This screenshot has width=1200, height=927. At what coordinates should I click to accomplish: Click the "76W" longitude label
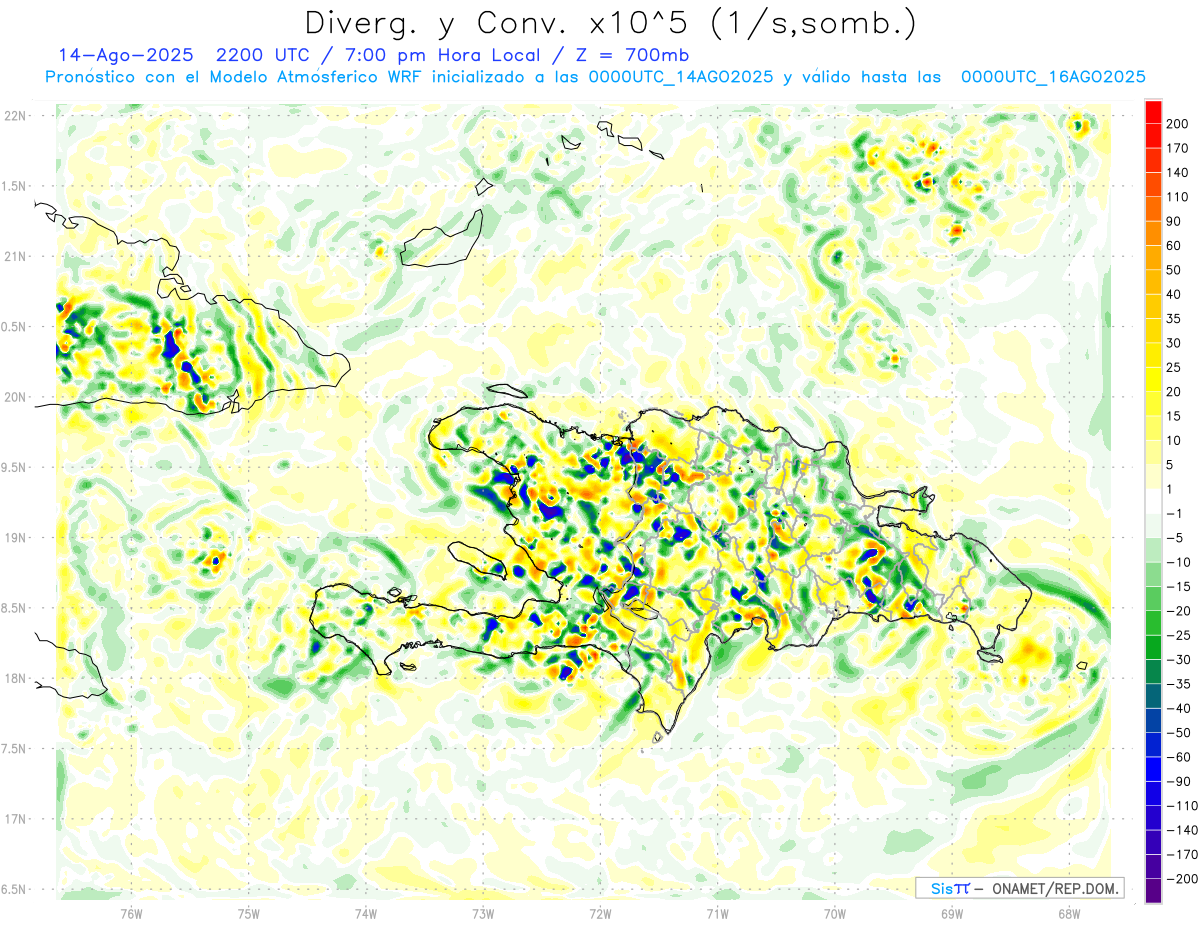pyautogui.click(x=131, y=913)
